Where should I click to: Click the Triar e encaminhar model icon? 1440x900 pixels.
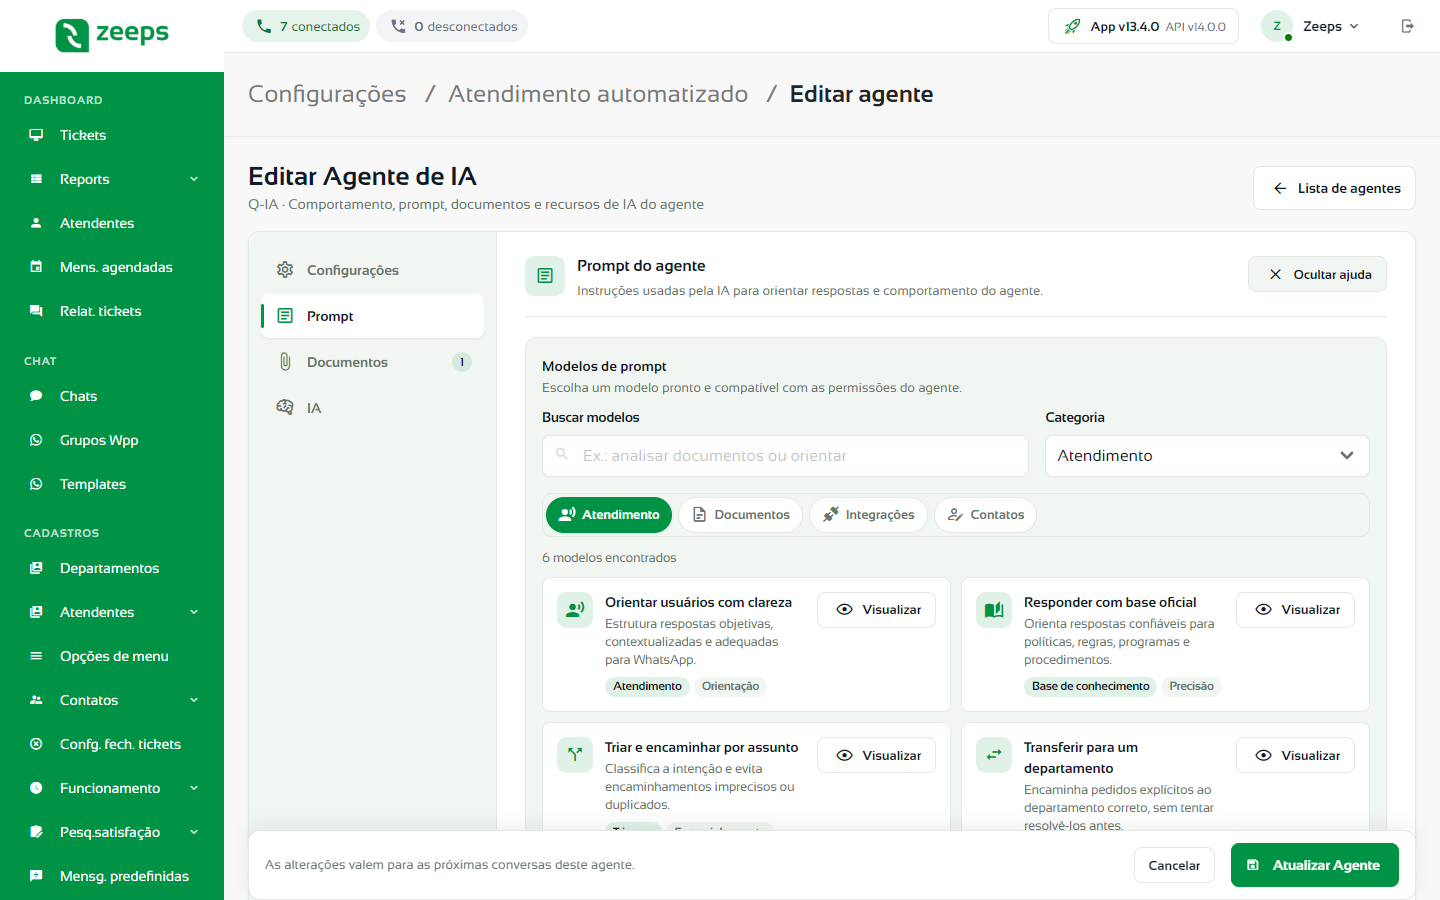[x=575, y=755]
